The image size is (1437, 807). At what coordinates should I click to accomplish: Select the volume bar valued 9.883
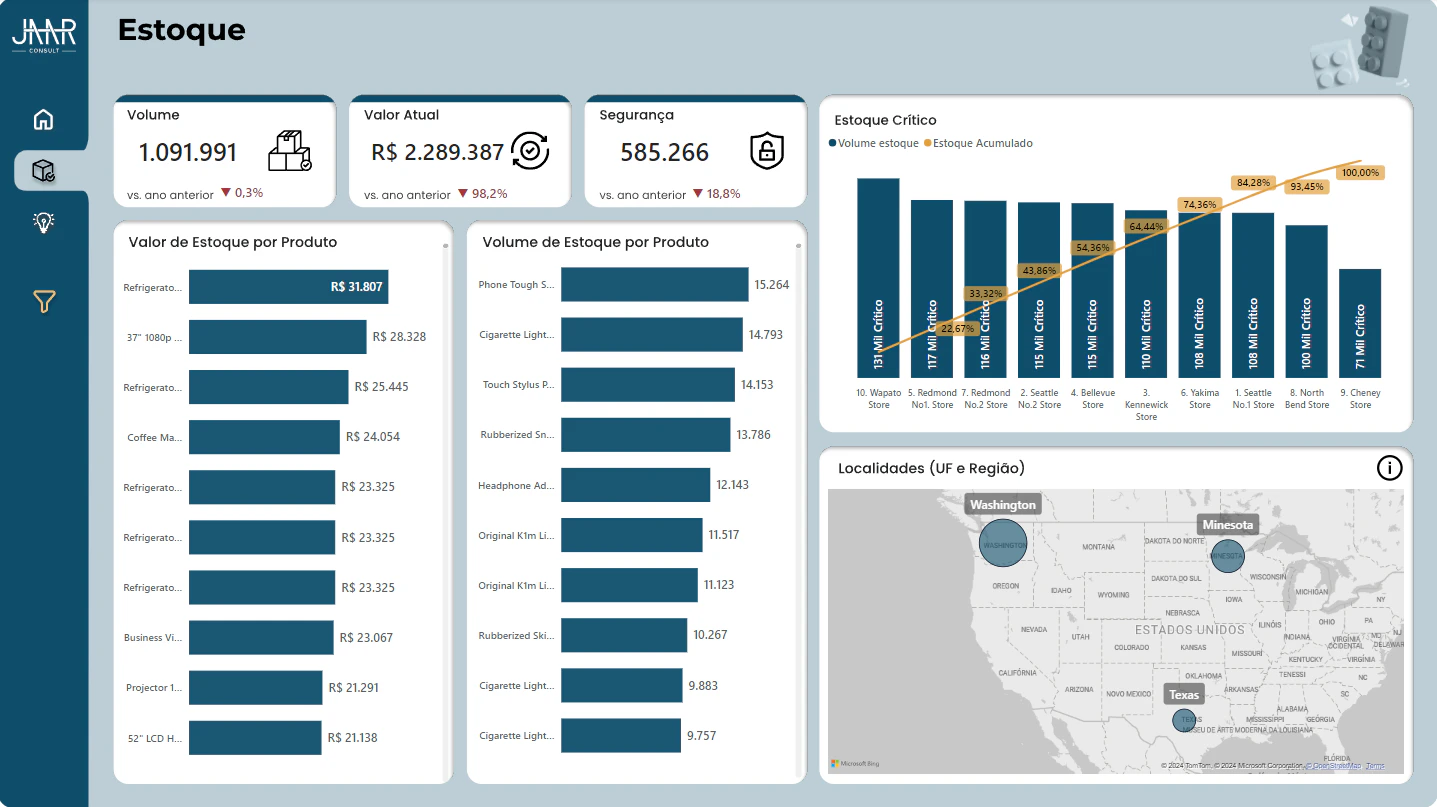point(622,685)
